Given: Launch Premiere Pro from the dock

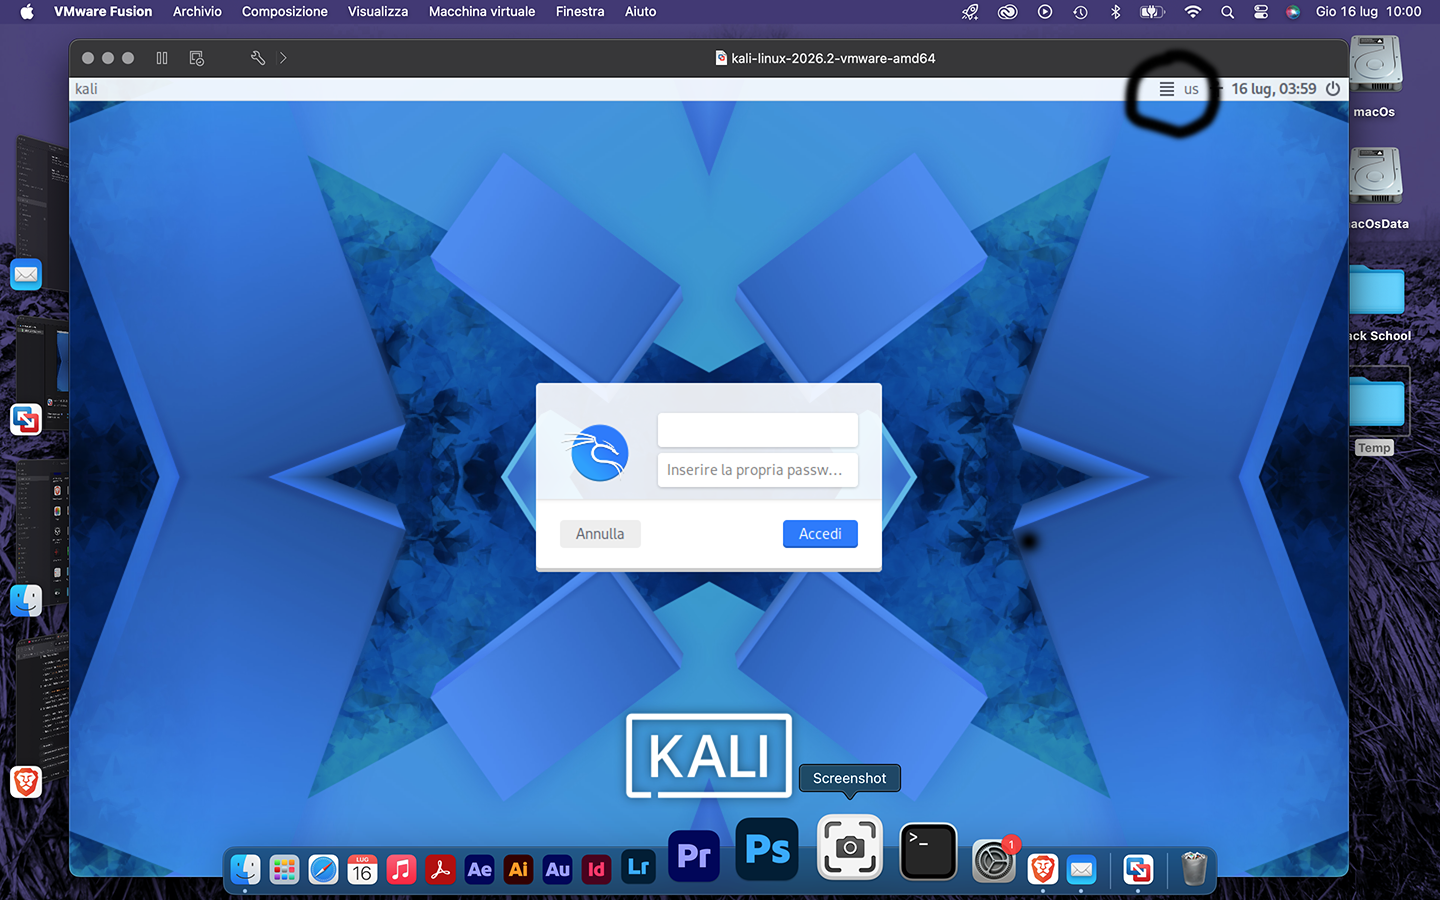Looking at the screenshot, I should (x=694, y=856).
